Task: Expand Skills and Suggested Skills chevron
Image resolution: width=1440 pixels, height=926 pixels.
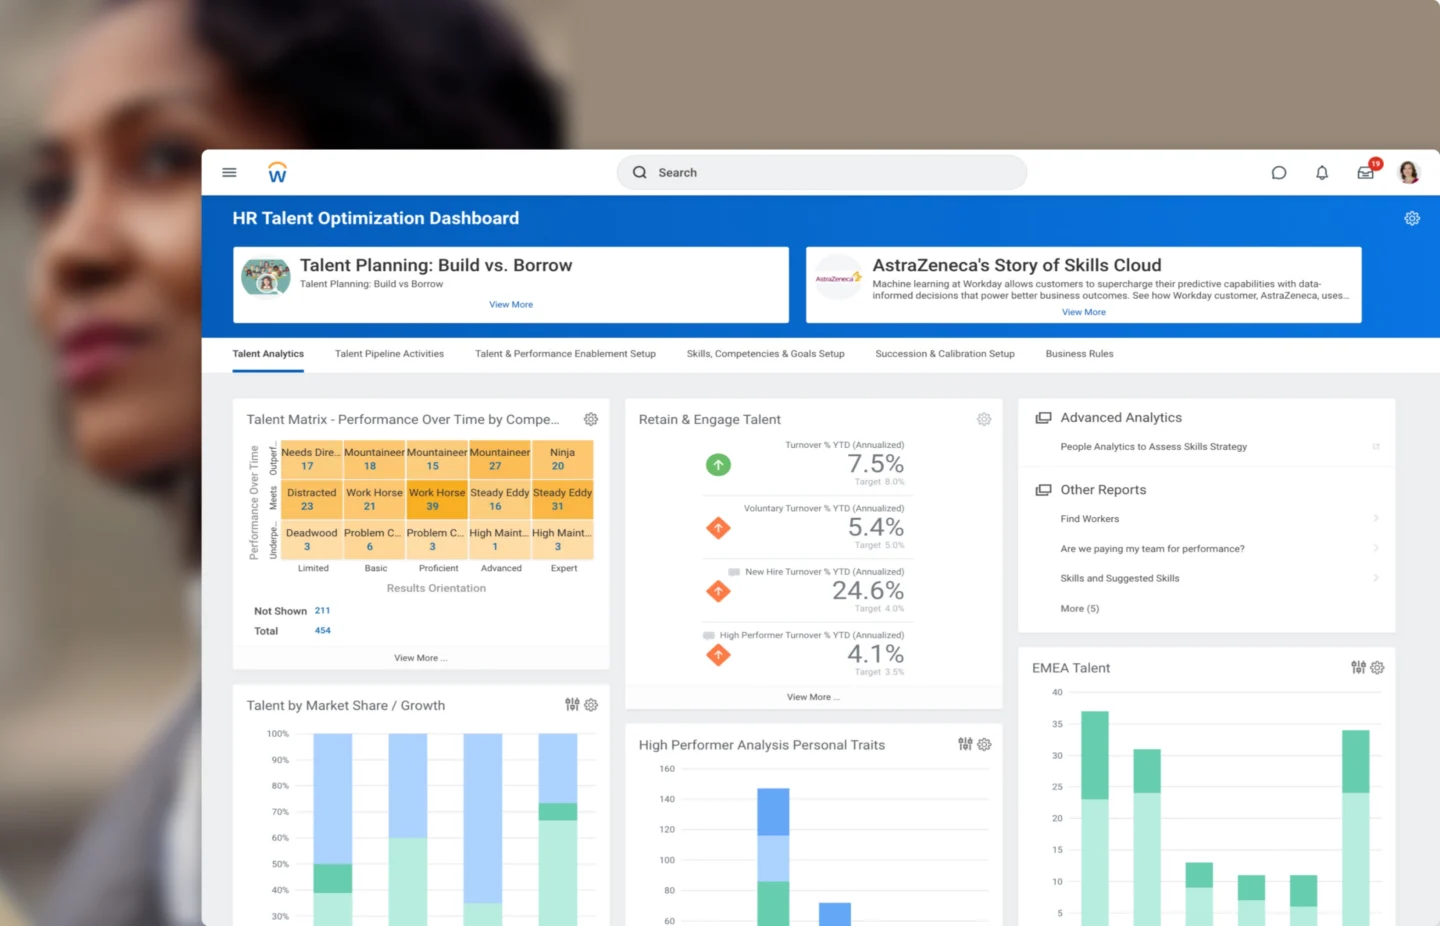Action: pyautogui.click(x=1376, y=578)
